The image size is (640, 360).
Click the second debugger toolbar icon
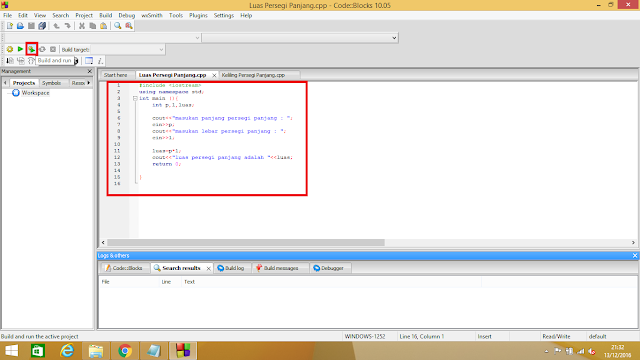(20, 61)
